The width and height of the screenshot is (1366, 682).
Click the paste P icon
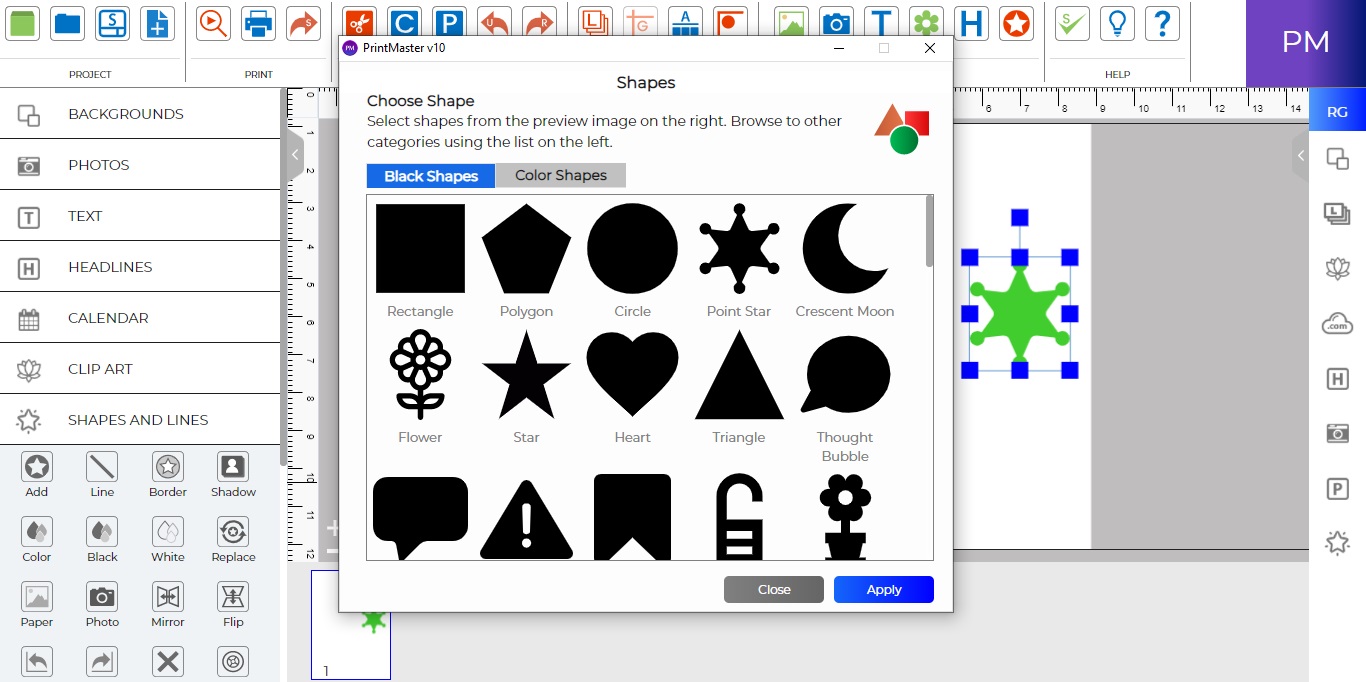click(449, 23)
